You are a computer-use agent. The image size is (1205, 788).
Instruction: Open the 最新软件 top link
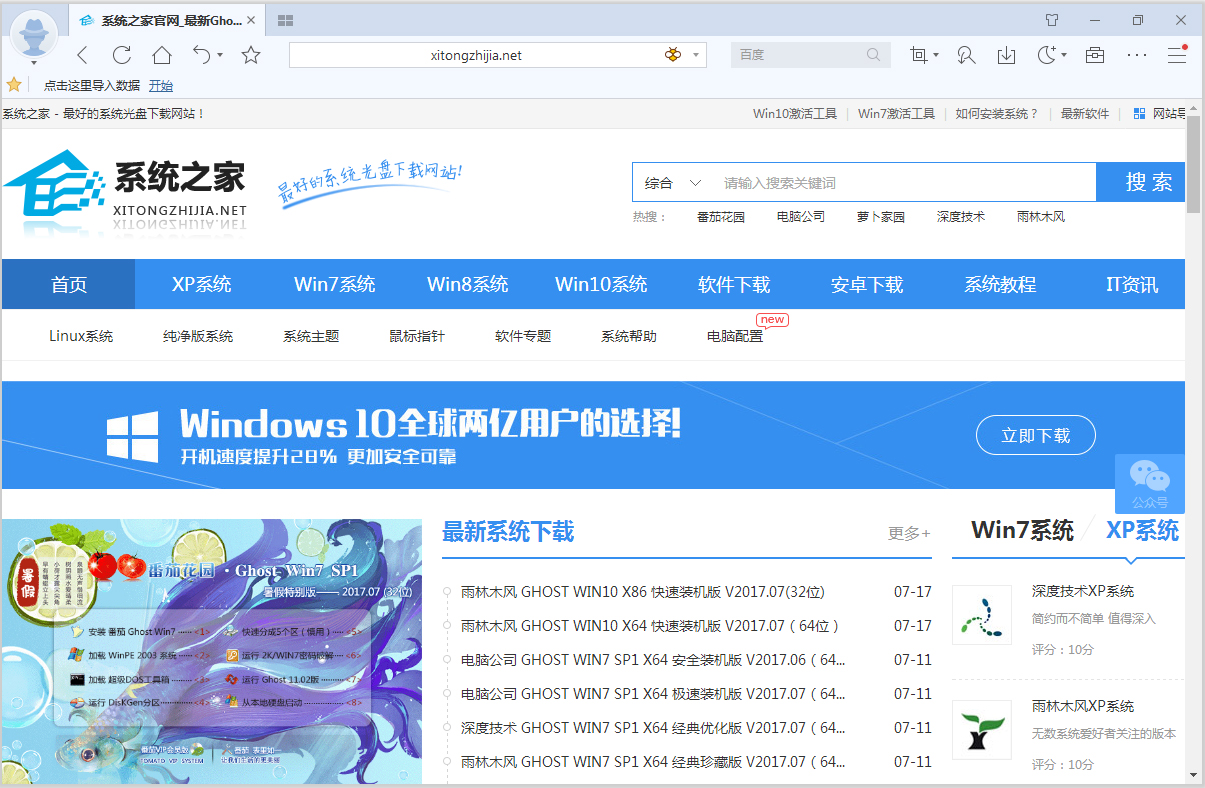coord(1085,114)
